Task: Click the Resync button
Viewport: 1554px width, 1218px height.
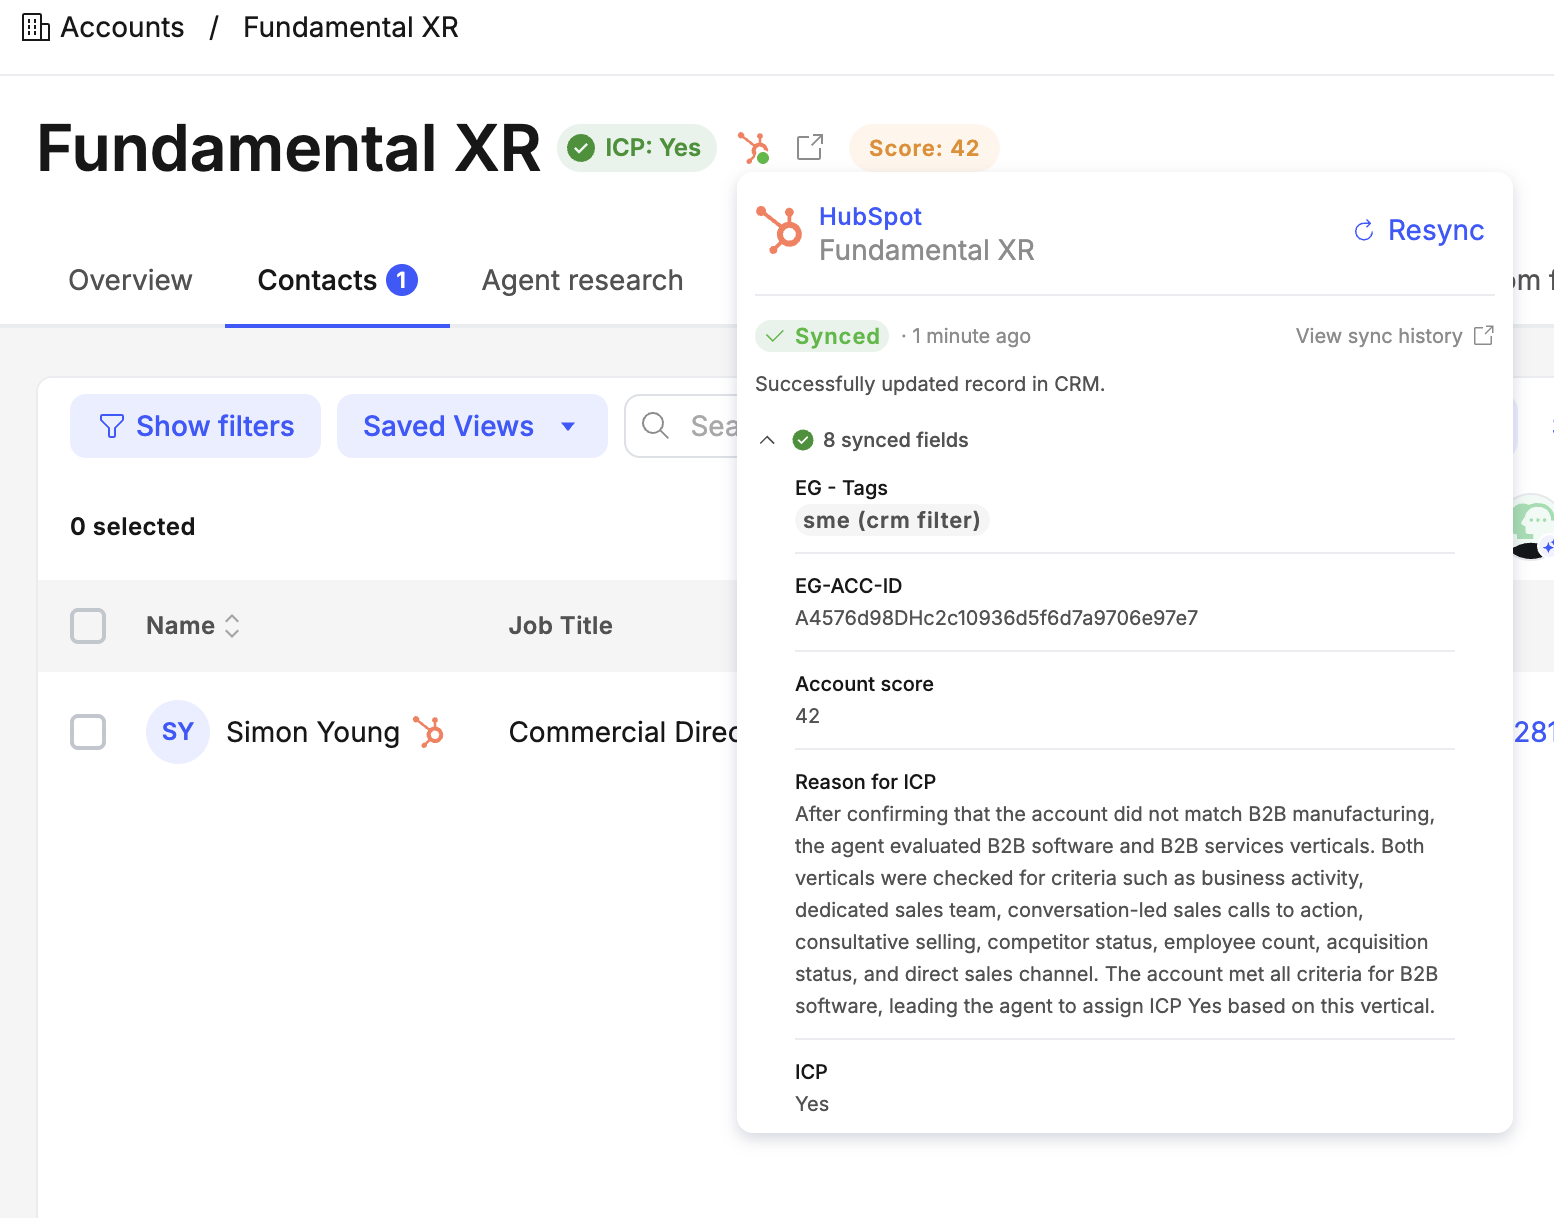Action: click(1418, 230)
